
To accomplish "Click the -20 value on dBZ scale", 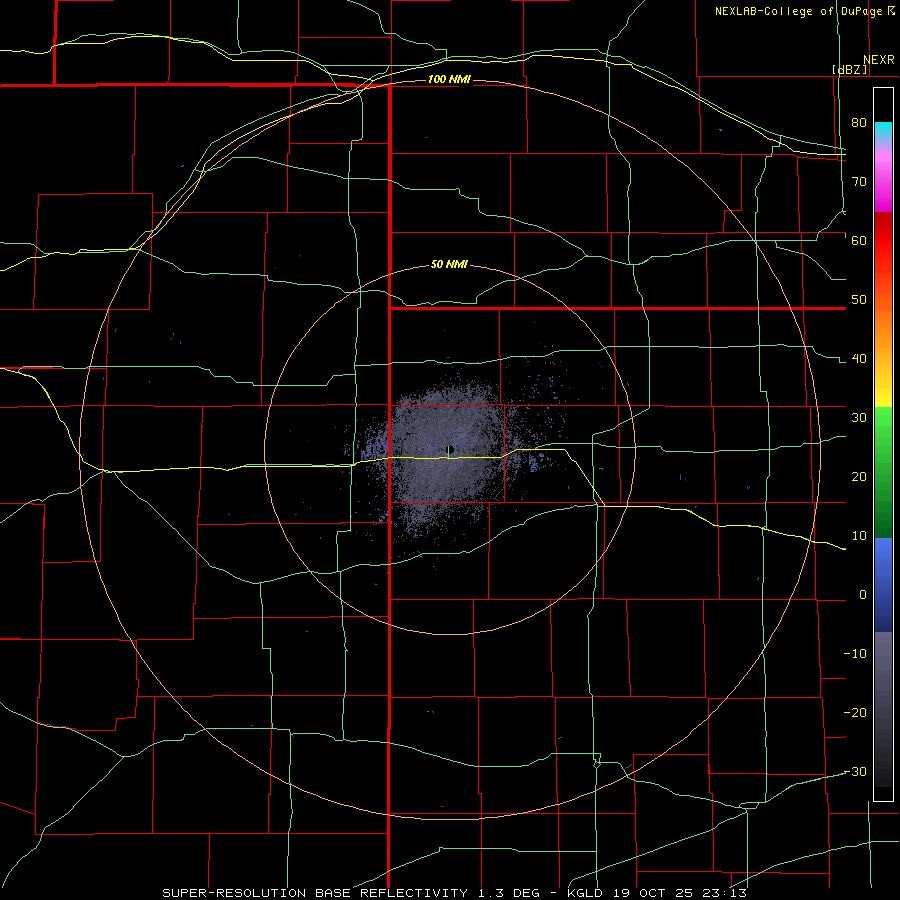I will point(855,713).
